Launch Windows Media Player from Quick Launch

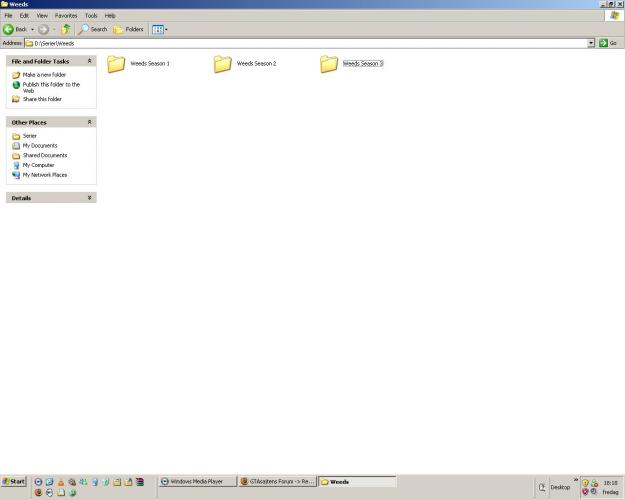point(38,482)
